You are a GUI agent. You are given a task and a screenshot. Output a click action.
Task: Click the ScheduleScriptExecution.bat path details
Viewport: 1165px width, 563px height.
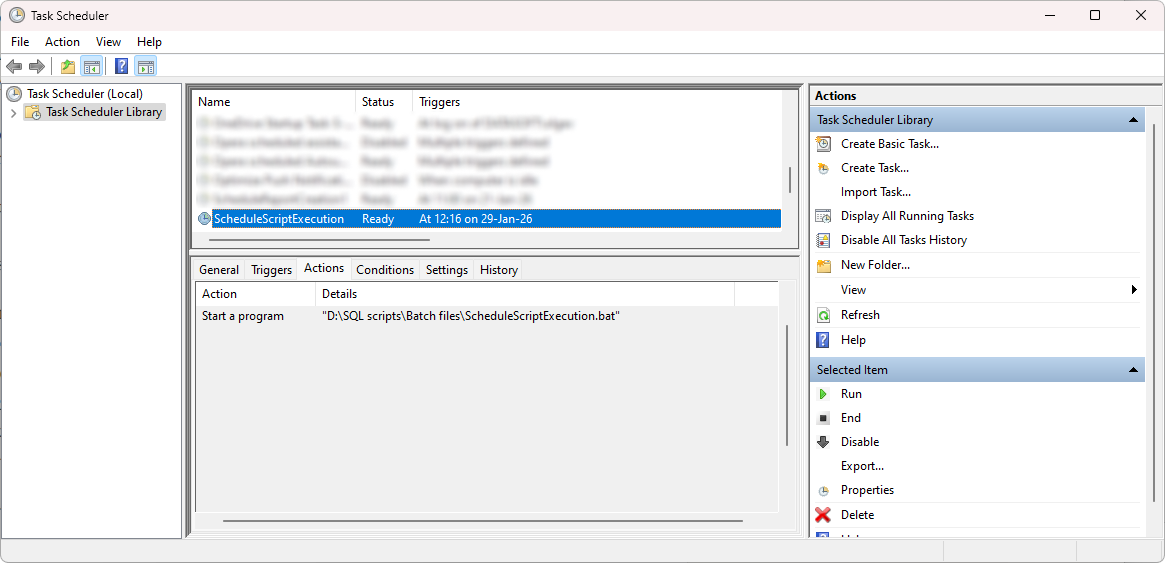471,316
